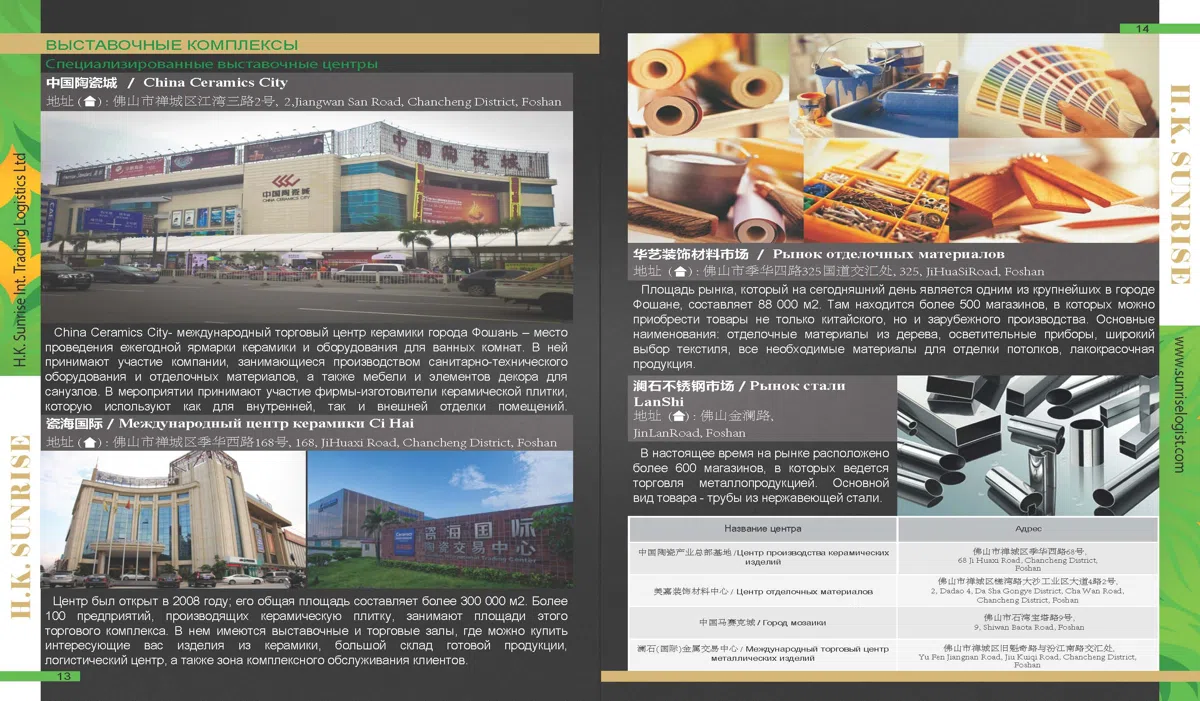Click the house icon above JinLanRoad, Foshan
1200x701 pixels.
[680, 416]
